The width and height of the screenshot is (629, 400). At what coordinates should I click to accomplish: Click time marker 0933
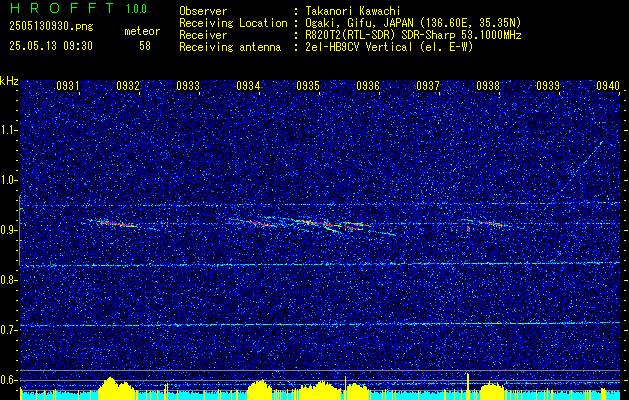click(x=188, y=85)
